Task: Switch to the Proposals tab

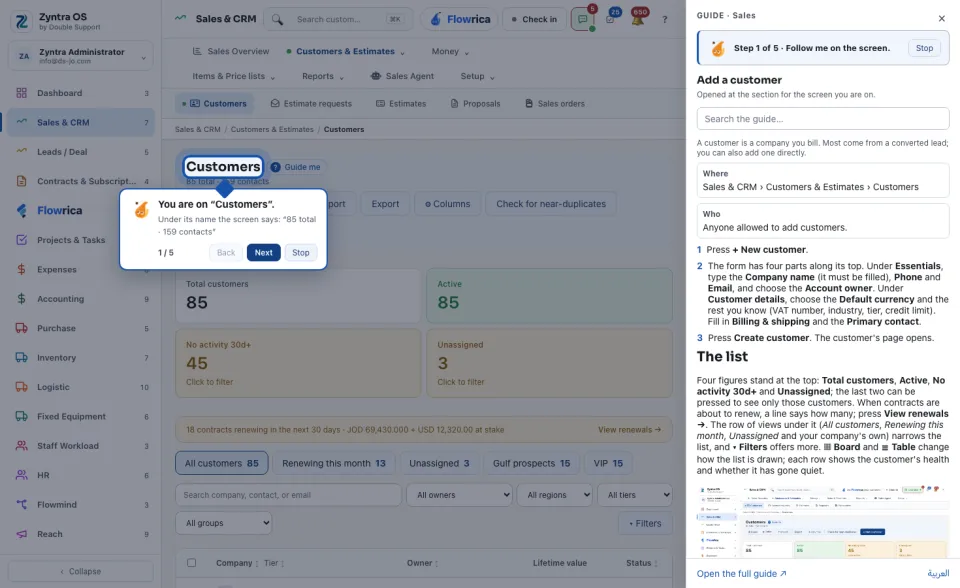Action: 475,104
